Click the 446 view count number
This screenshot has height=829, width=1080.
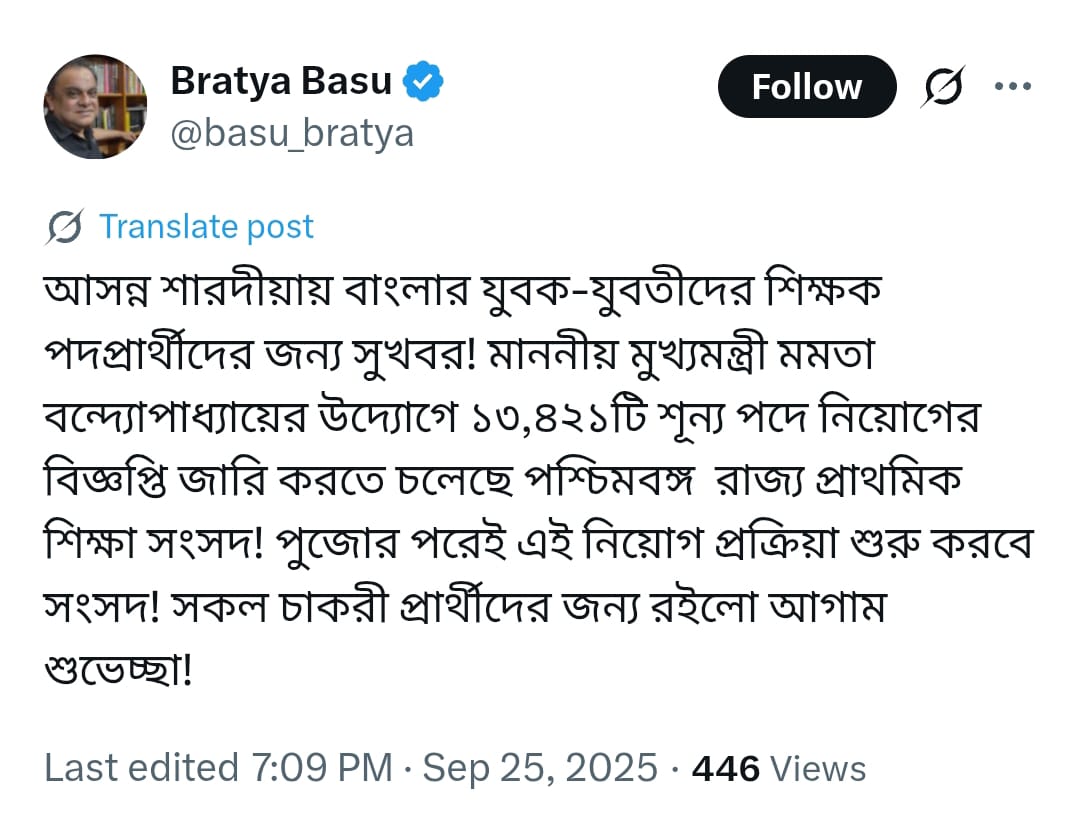pyautogui.click(x=726, y=768)
